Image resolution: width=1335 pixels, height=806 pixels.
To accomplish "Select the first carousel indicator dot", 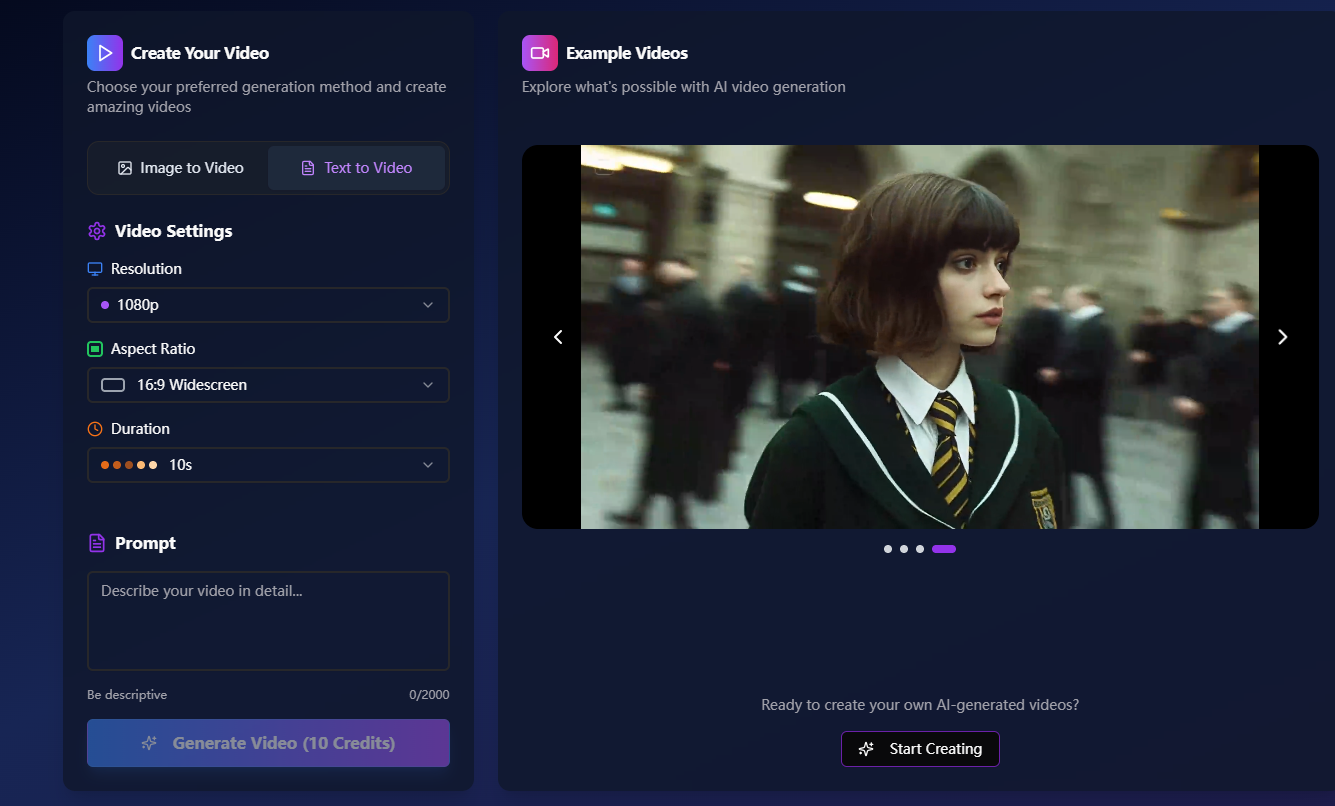I will point(887,548).
